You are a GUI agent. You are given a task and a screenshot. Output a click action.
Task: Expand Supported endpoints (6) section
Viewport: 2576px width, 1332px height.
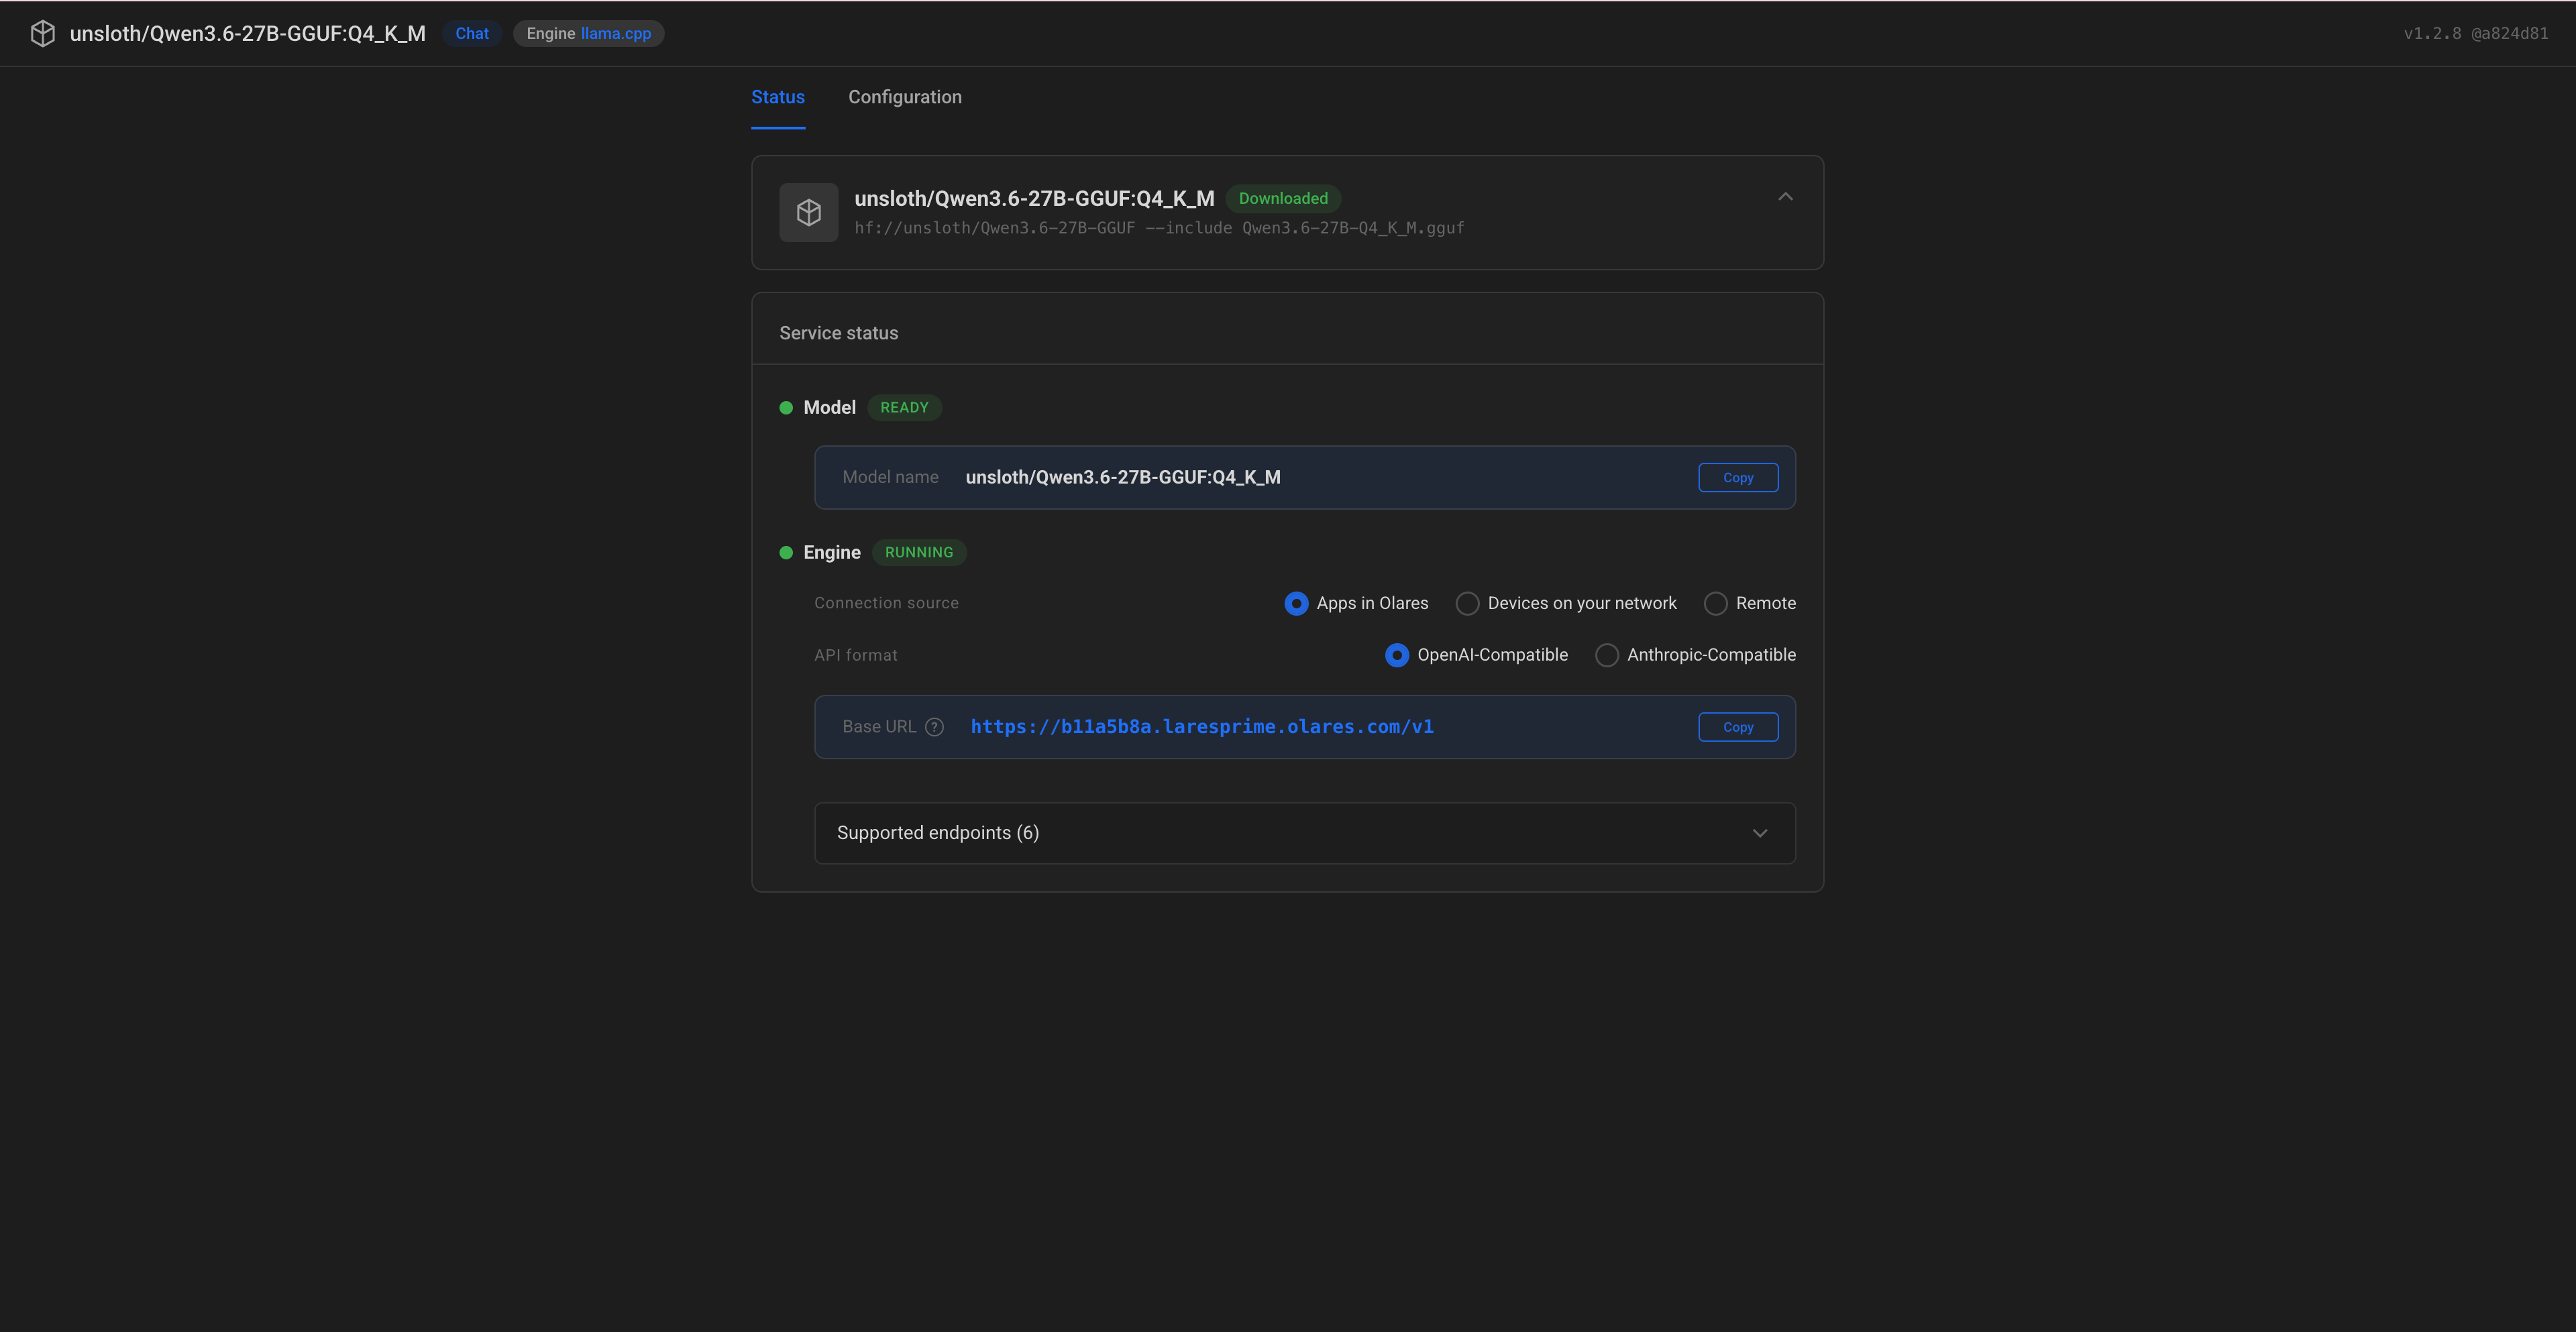click(x=1304, y=833)
